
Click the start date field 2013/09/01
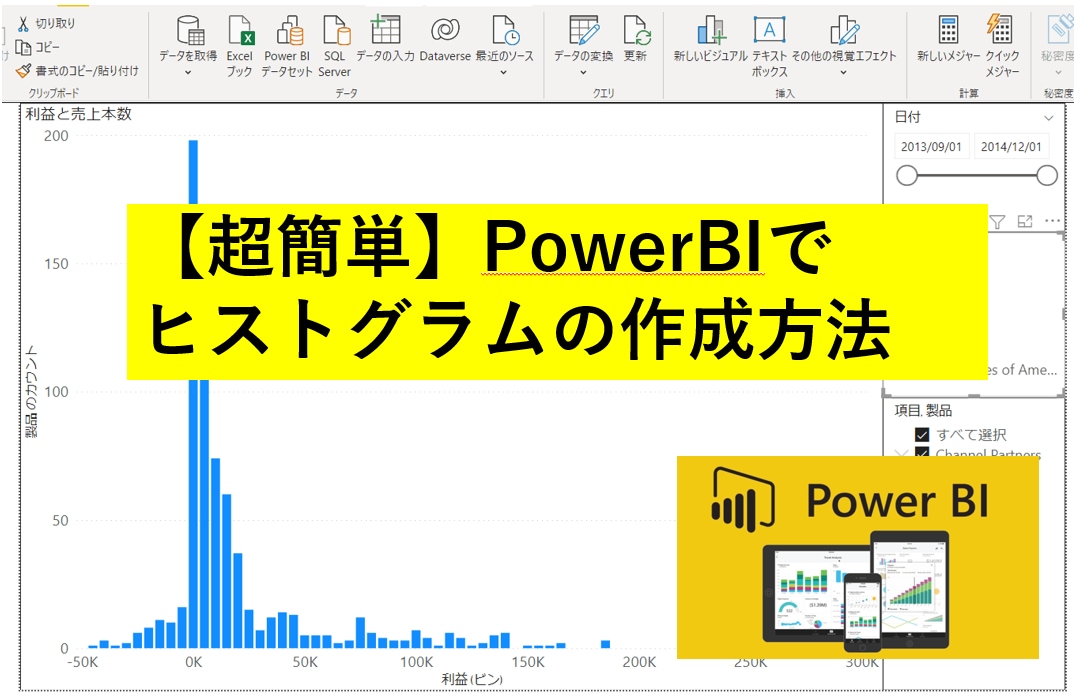[931, 147]
